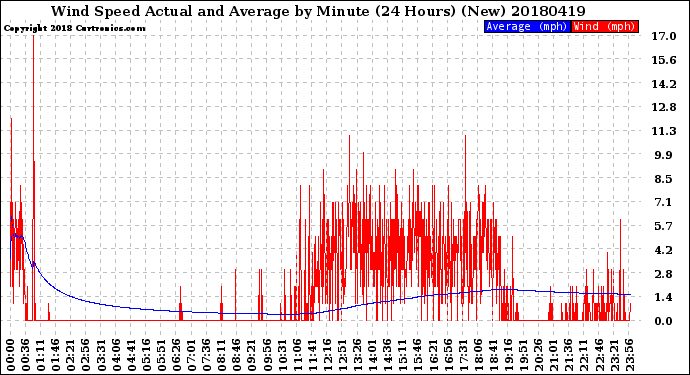
Task: Click the 16:56 time axis label
Action: click(x=448, y=355)
